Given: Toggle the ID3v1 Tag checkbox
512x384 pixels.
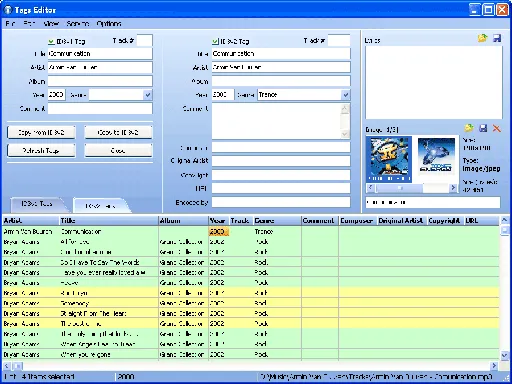Looking at the screenshot, I should (x=51, y=41).
